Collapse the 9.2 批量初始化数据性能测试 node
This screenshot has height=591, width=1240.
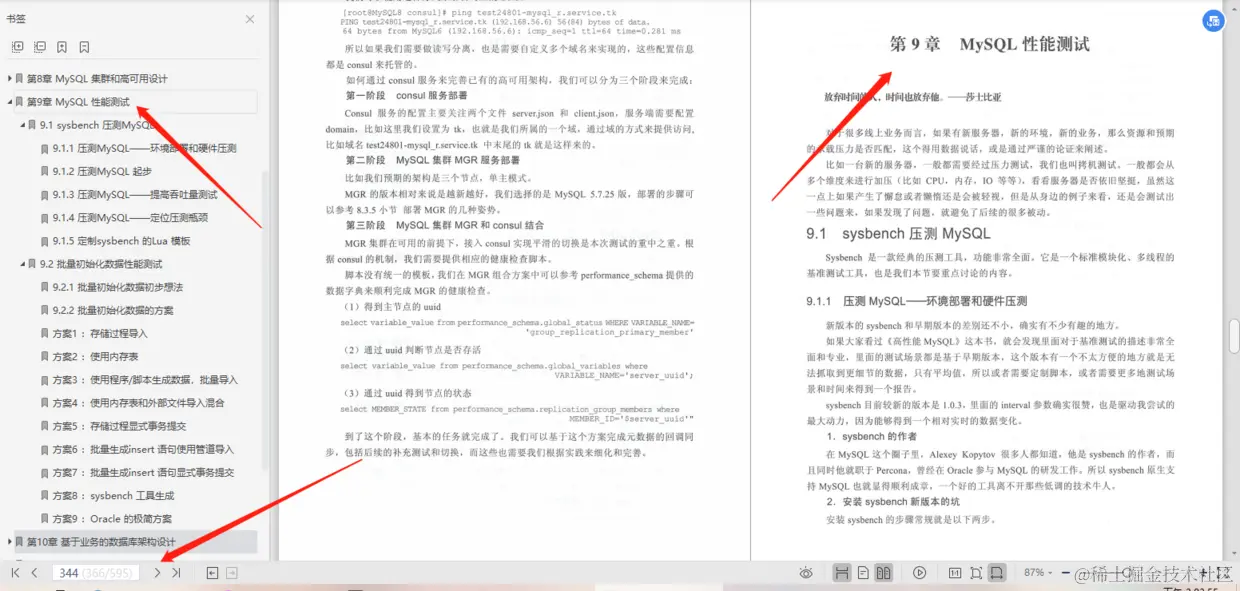[24, 264]
